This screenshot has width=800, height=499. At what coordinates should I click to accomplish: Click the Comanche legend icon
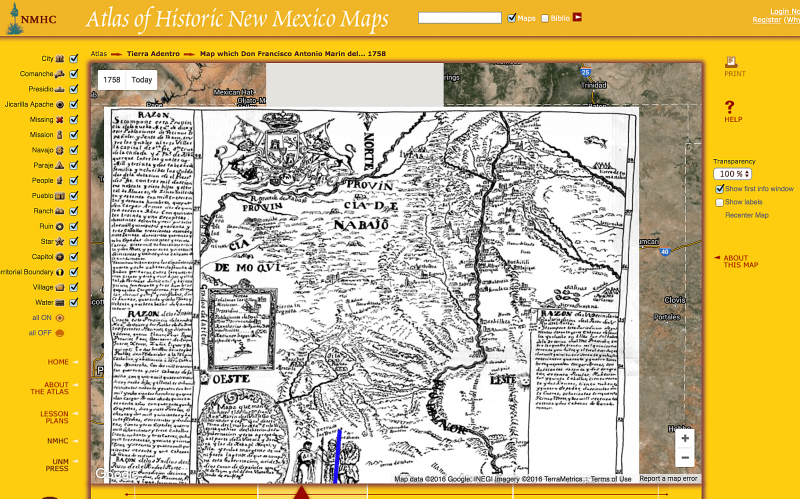[60, 74]
